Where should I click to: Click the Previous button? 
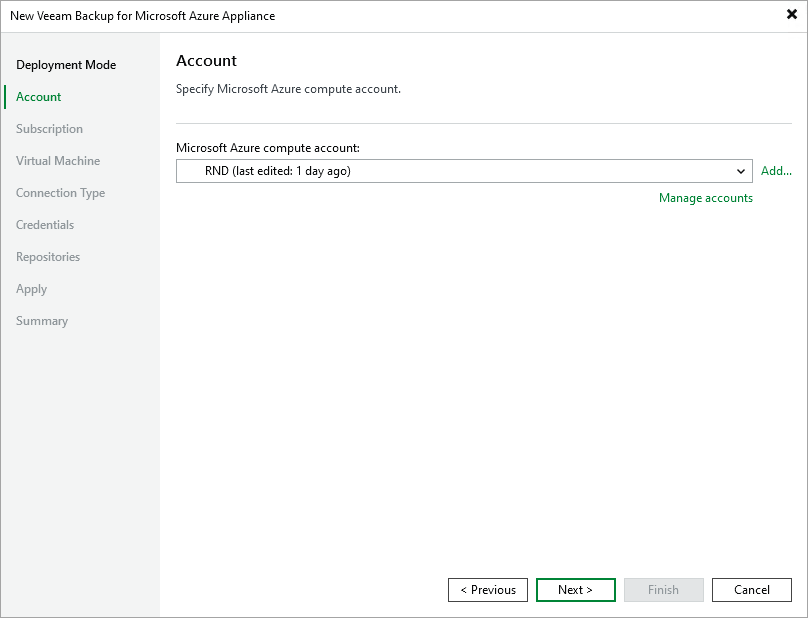pos(487,590)
